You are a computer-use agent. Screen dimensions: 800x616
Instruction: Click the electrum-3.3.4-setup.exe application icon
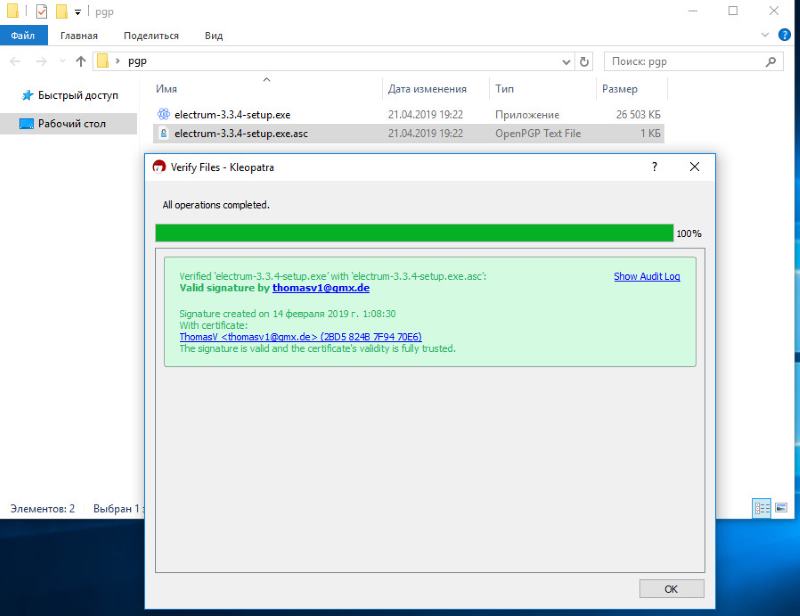tap(163, 114)
